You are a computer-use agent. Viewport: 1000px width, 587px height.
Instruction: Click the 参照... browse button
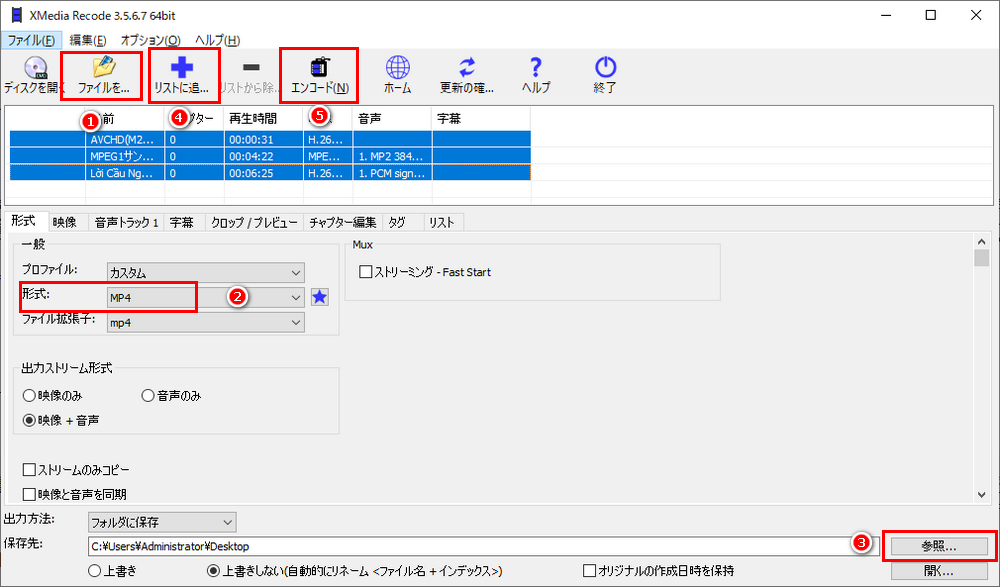(x=937, y=547)
